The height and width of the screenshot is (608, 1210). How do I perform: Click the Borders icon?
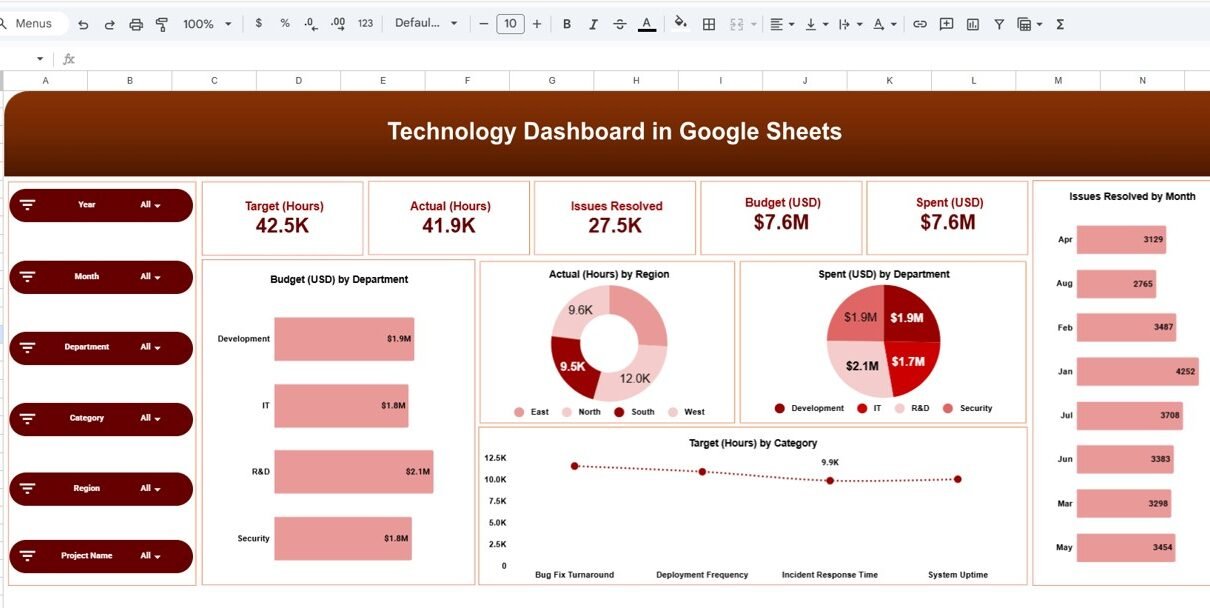tap(709, 24)
